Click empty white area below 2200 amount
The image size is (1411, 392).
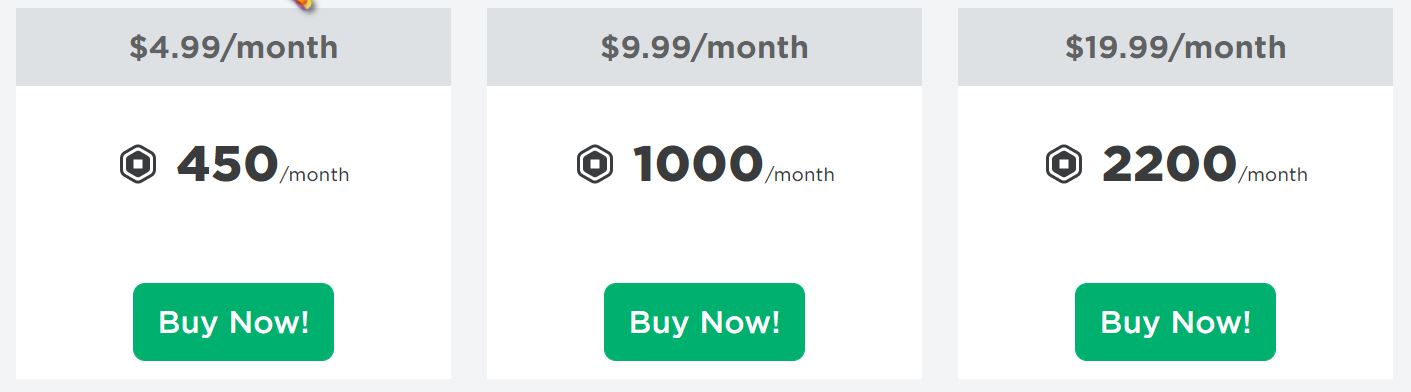[x=1175, y=235]
